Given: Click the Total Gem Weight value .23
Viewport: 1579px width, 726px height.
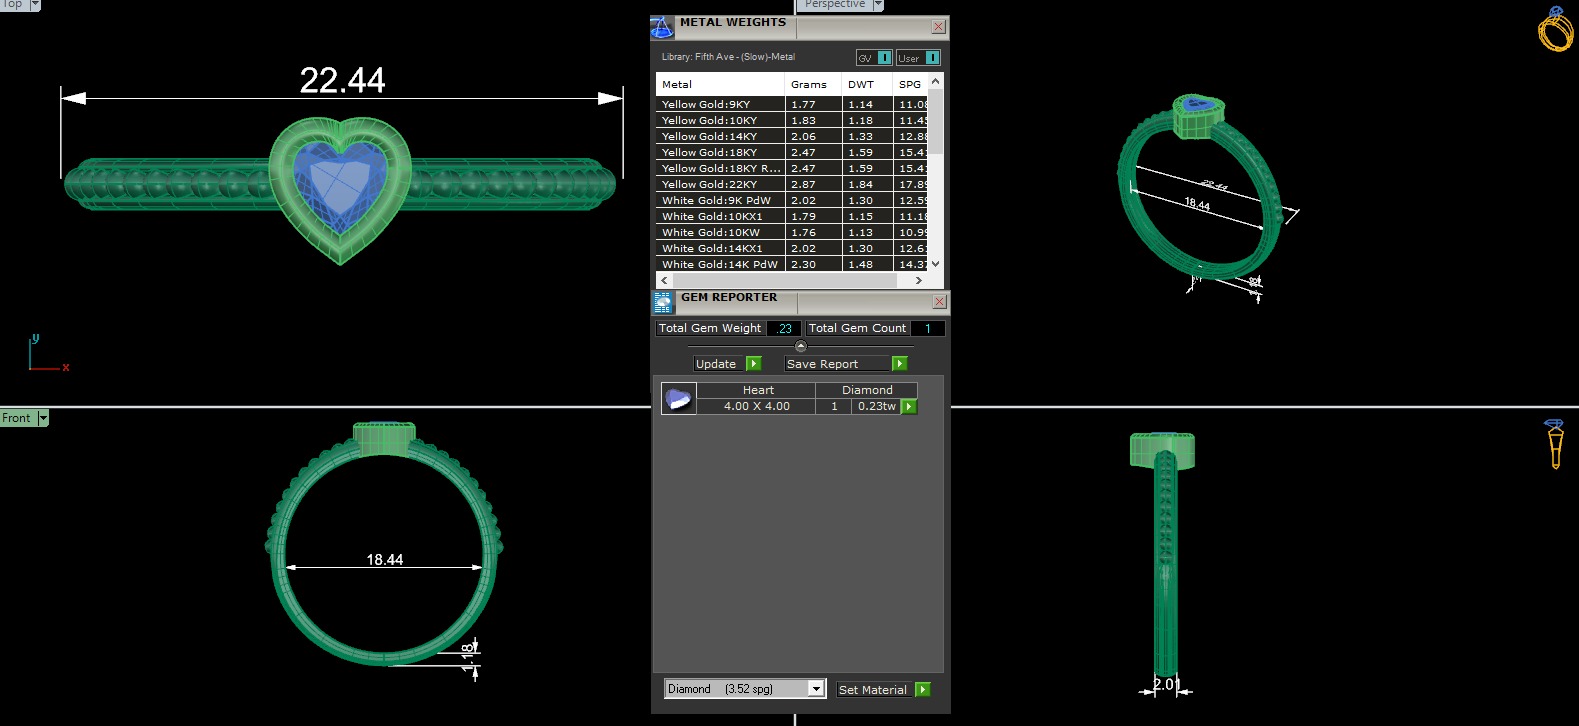Looking at the screenshot, I should 784,328.
